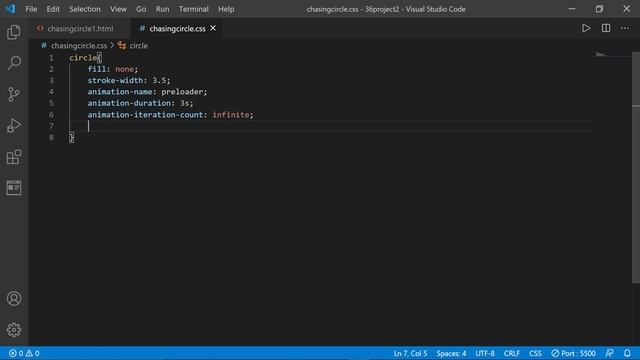Image resolution: width=640 pixels, height=360 pixels.
Task: Change end of line sequence CRLF
Action: [x=512, y=353]
